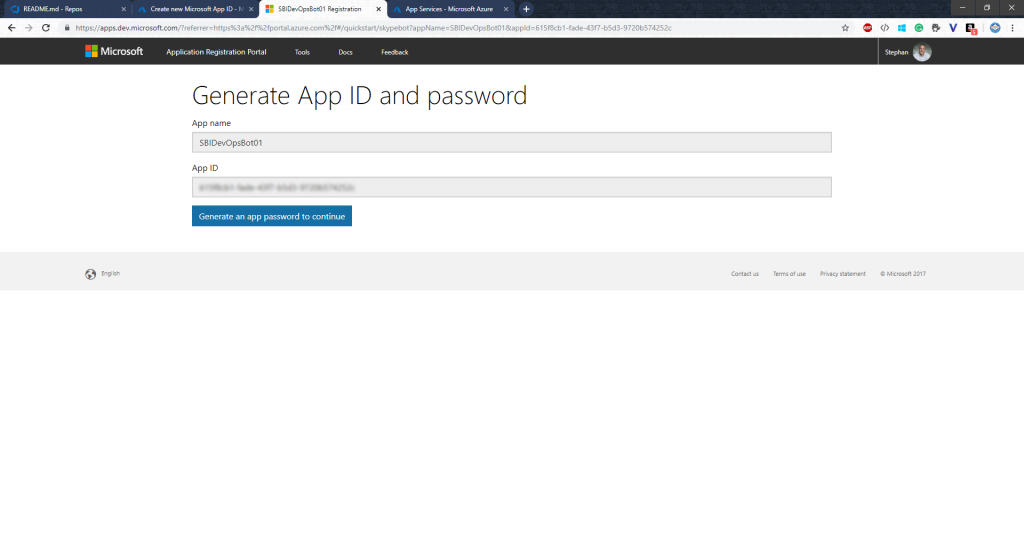Minimize the Chrome window

963,8
